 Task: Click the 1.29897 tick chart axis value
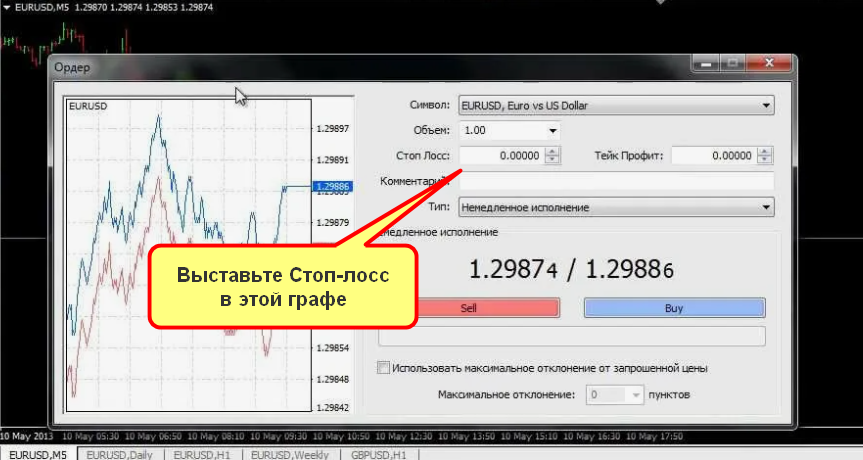tap(332, 129)
